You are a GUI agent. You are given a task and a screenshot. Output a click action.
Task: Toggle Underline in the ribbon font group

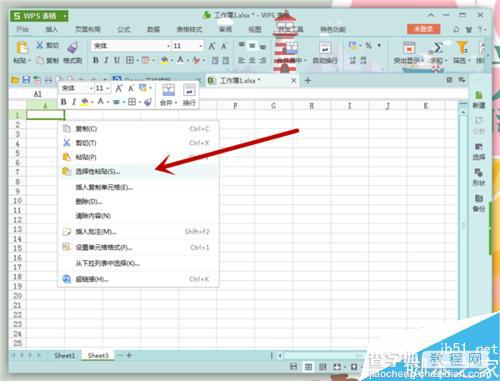[117, 60]
